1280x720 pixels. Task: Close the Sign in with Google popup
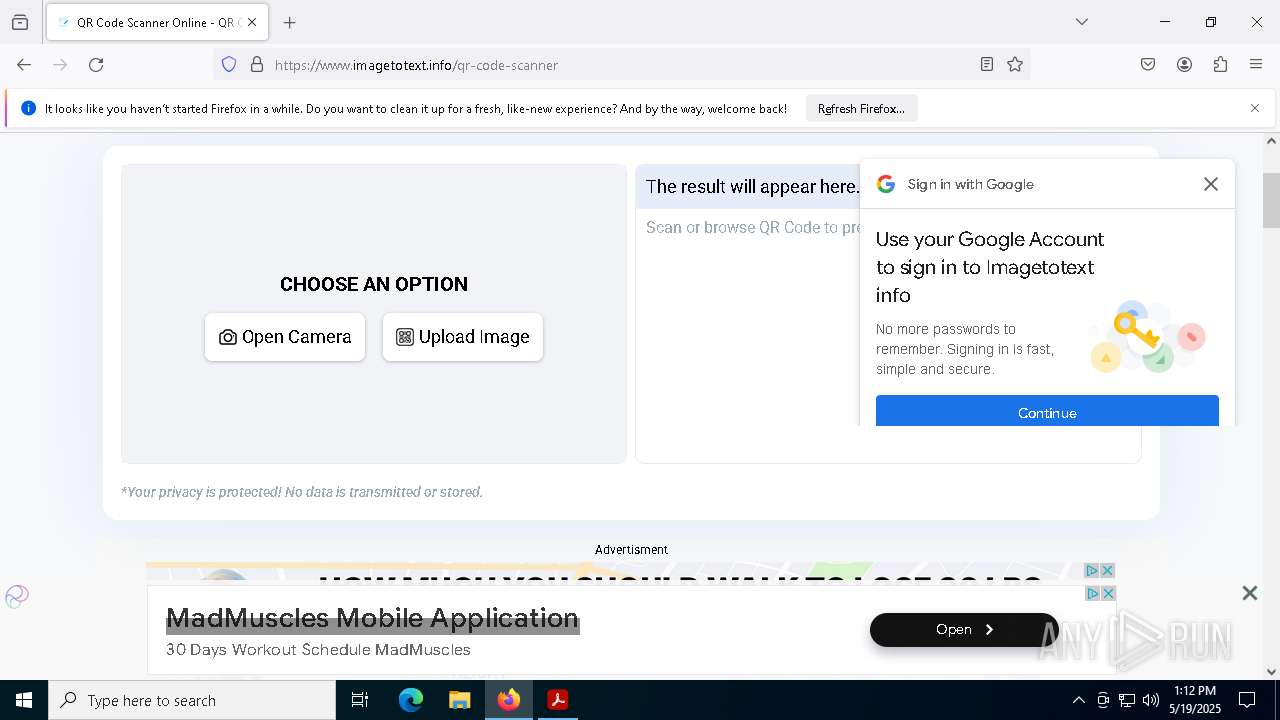pyautogui.click(x=1211, y=184)
